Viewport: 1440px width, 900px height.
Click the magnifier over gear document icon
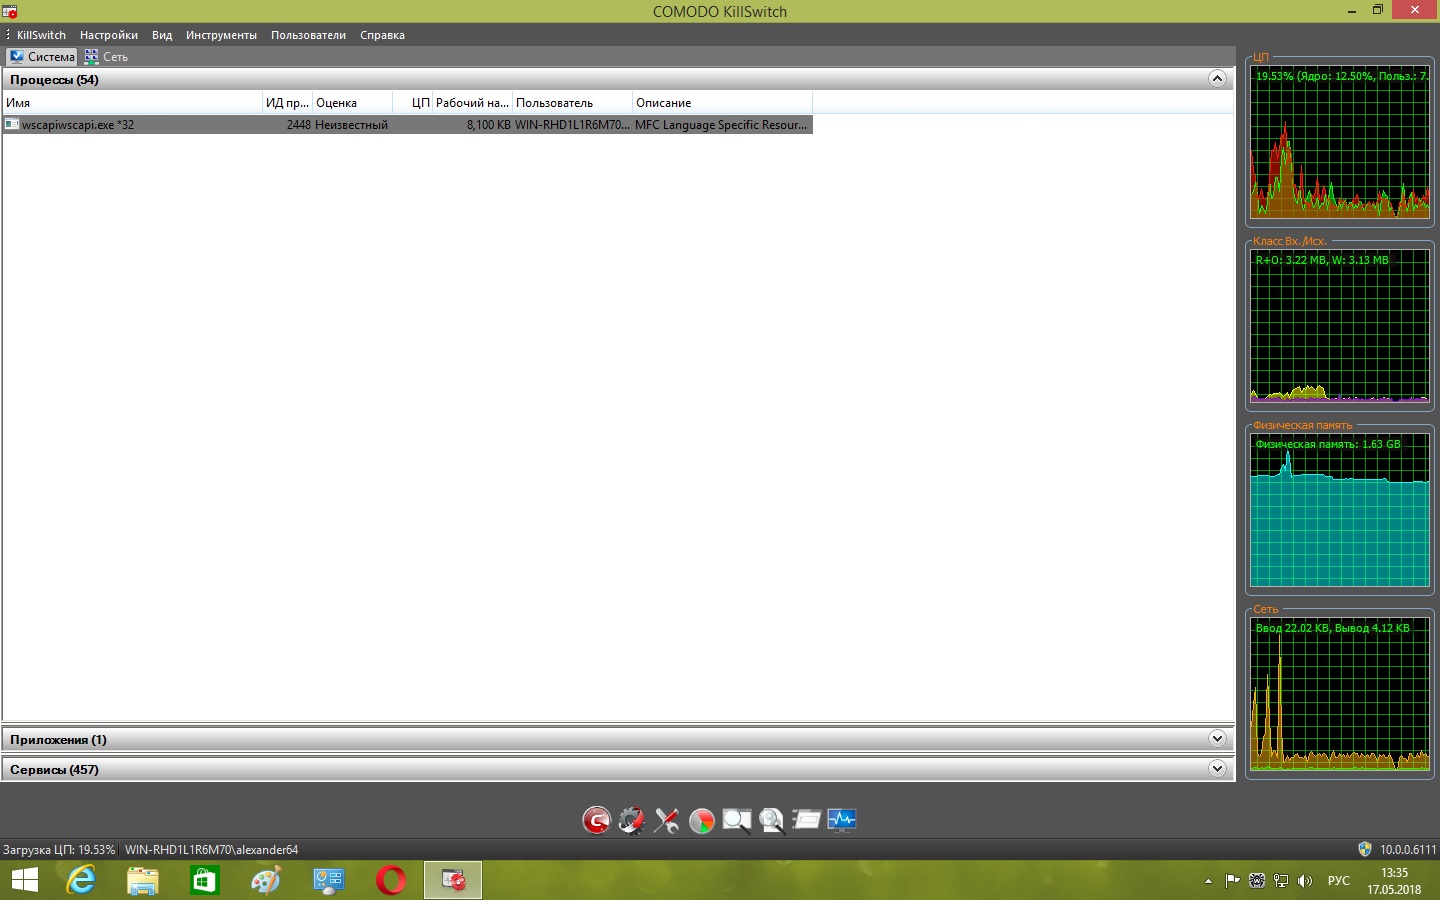[x=772, y=821]
